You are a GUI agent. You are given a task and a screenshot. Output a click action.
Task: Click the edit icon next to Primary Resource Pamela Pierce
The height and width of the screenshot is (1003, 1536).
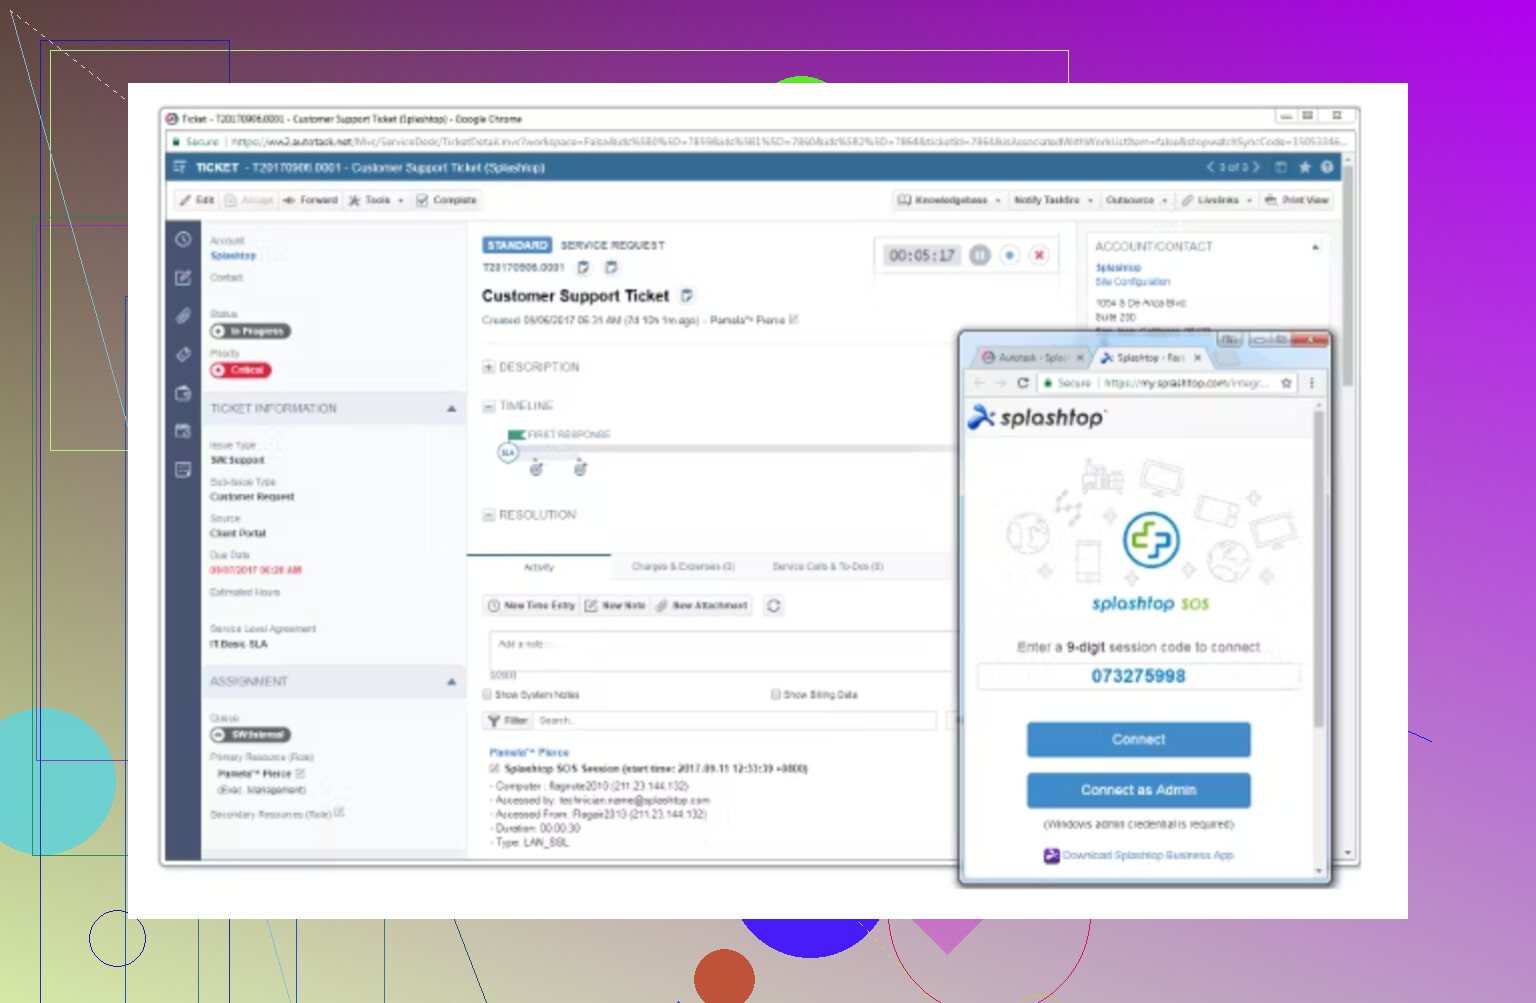pyautogui.click(x=301, y=773)
